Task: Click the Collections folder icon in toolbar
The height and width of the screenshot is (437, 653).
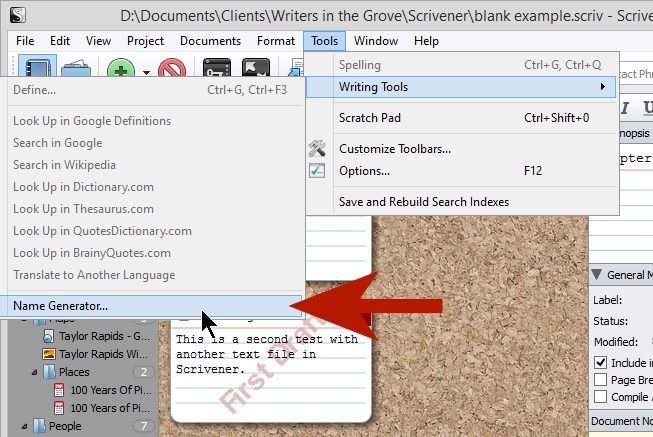Action: pos(77,68)
